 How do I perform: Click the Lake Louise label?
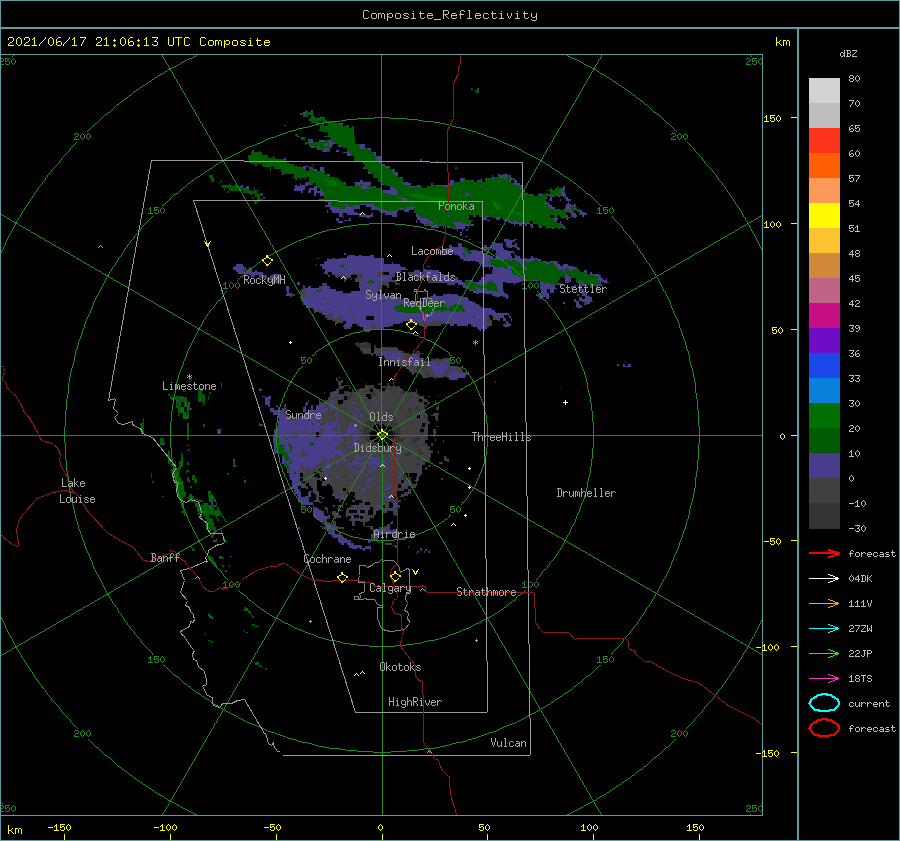(x=77, y=491)
